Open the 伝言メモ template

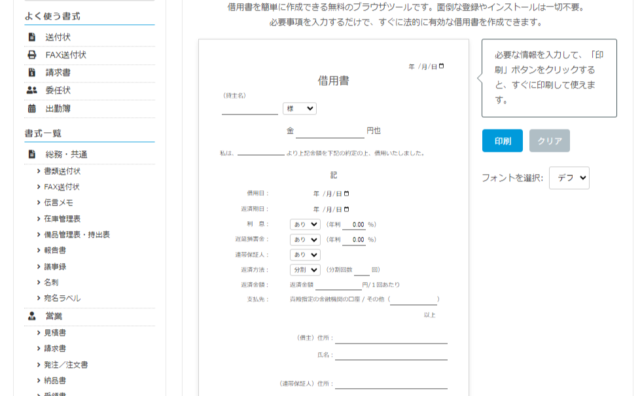point(58,202)
